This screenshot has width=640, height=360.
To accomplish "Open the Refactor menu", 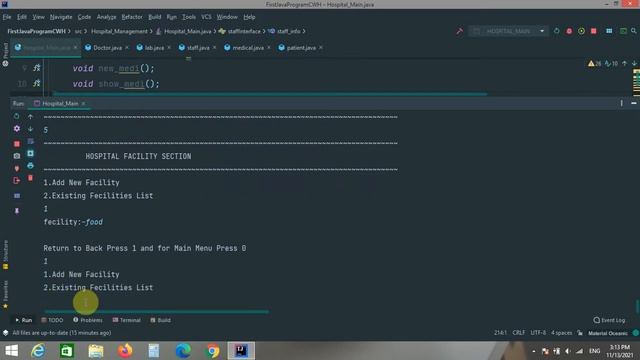I will click(x=132, y=17).
